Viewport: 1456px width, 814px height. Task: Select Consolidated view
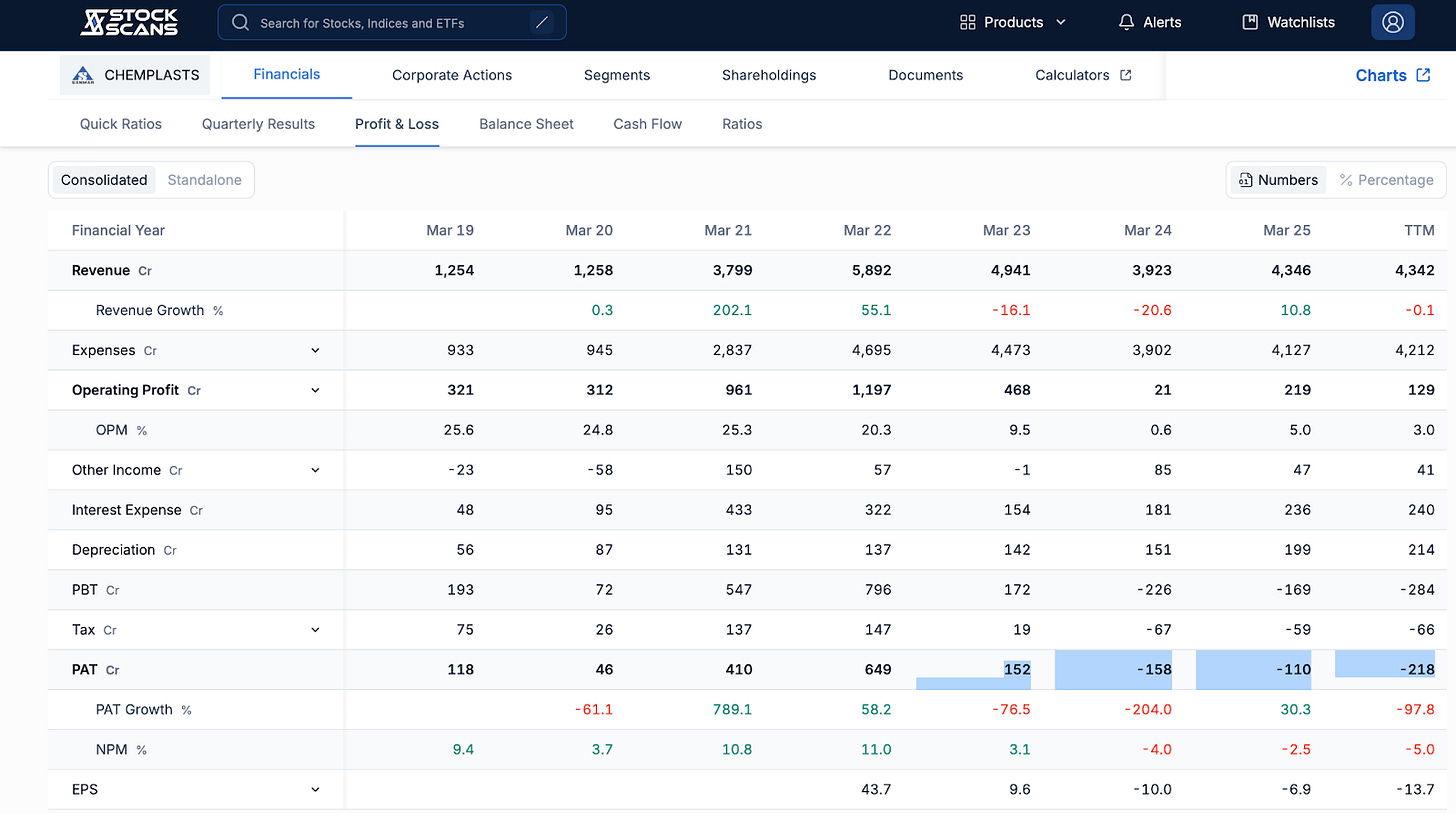(x=104, y=180)
